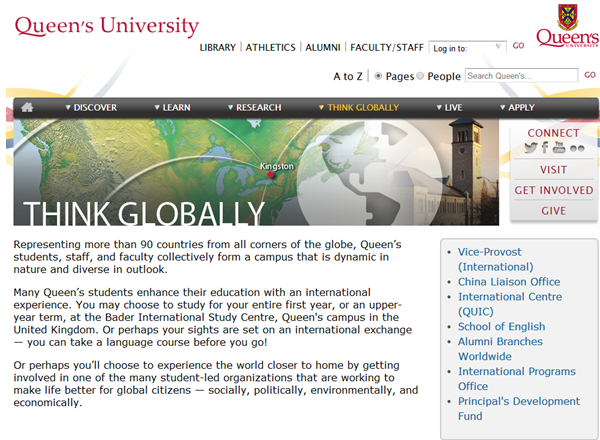Click the Queen's University wordmark at top left
The height and width of the screenshot is (440, 600).
(x=107, y=26)
